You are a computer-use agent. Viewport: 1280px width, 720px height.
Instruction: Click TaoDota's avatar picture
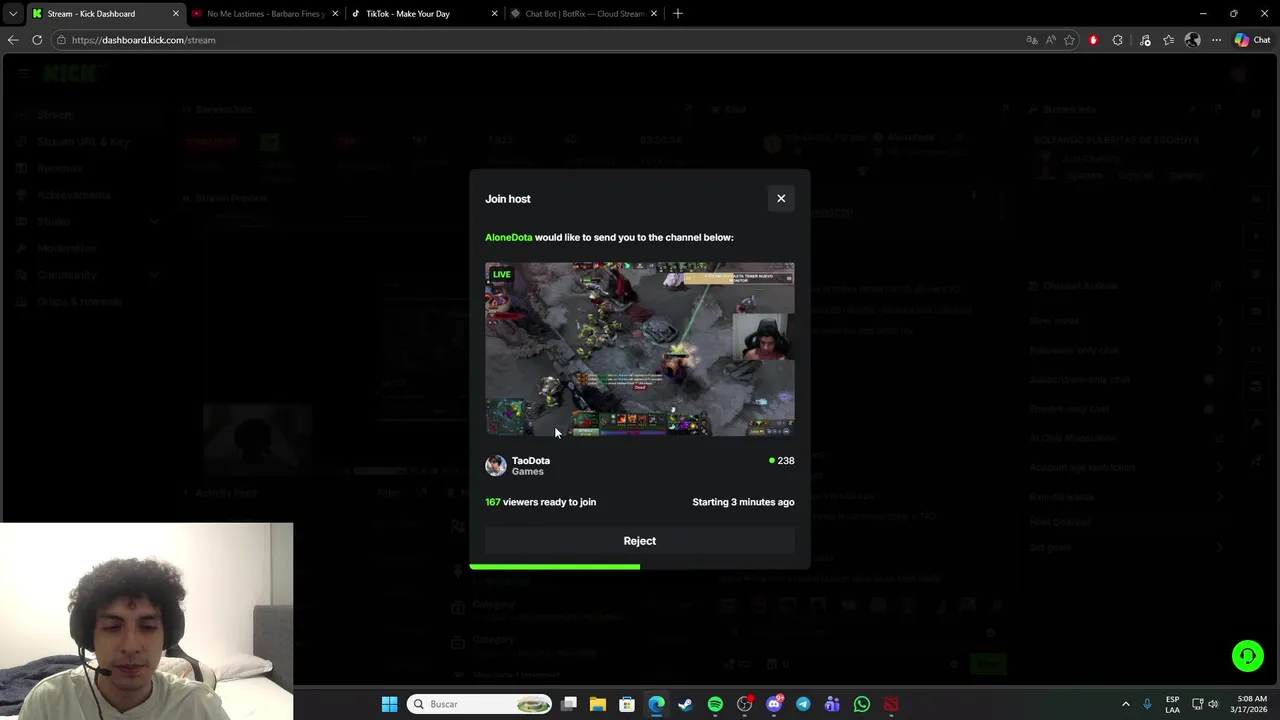pyautogui.click(x=496, y=466)
